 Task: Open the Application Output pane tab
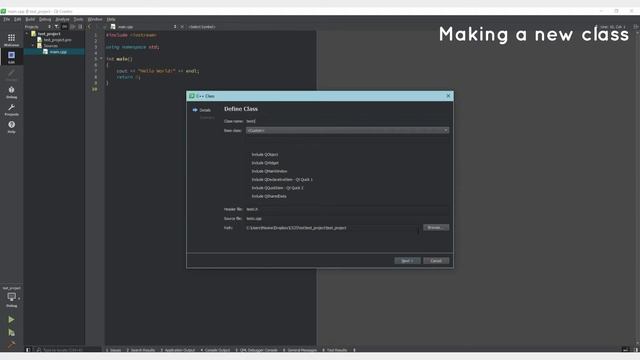[x=178, y=350]
